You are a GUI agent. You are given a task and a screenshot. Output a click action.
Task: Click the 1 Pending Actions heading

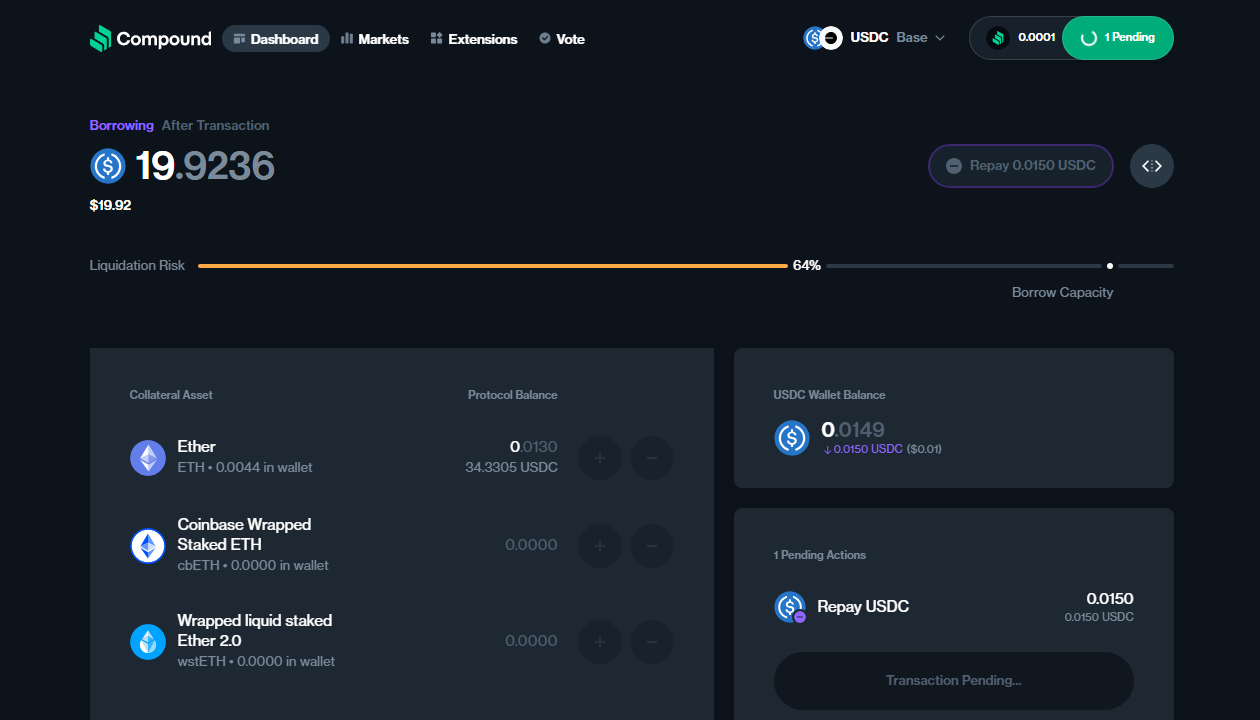[820, 555]
